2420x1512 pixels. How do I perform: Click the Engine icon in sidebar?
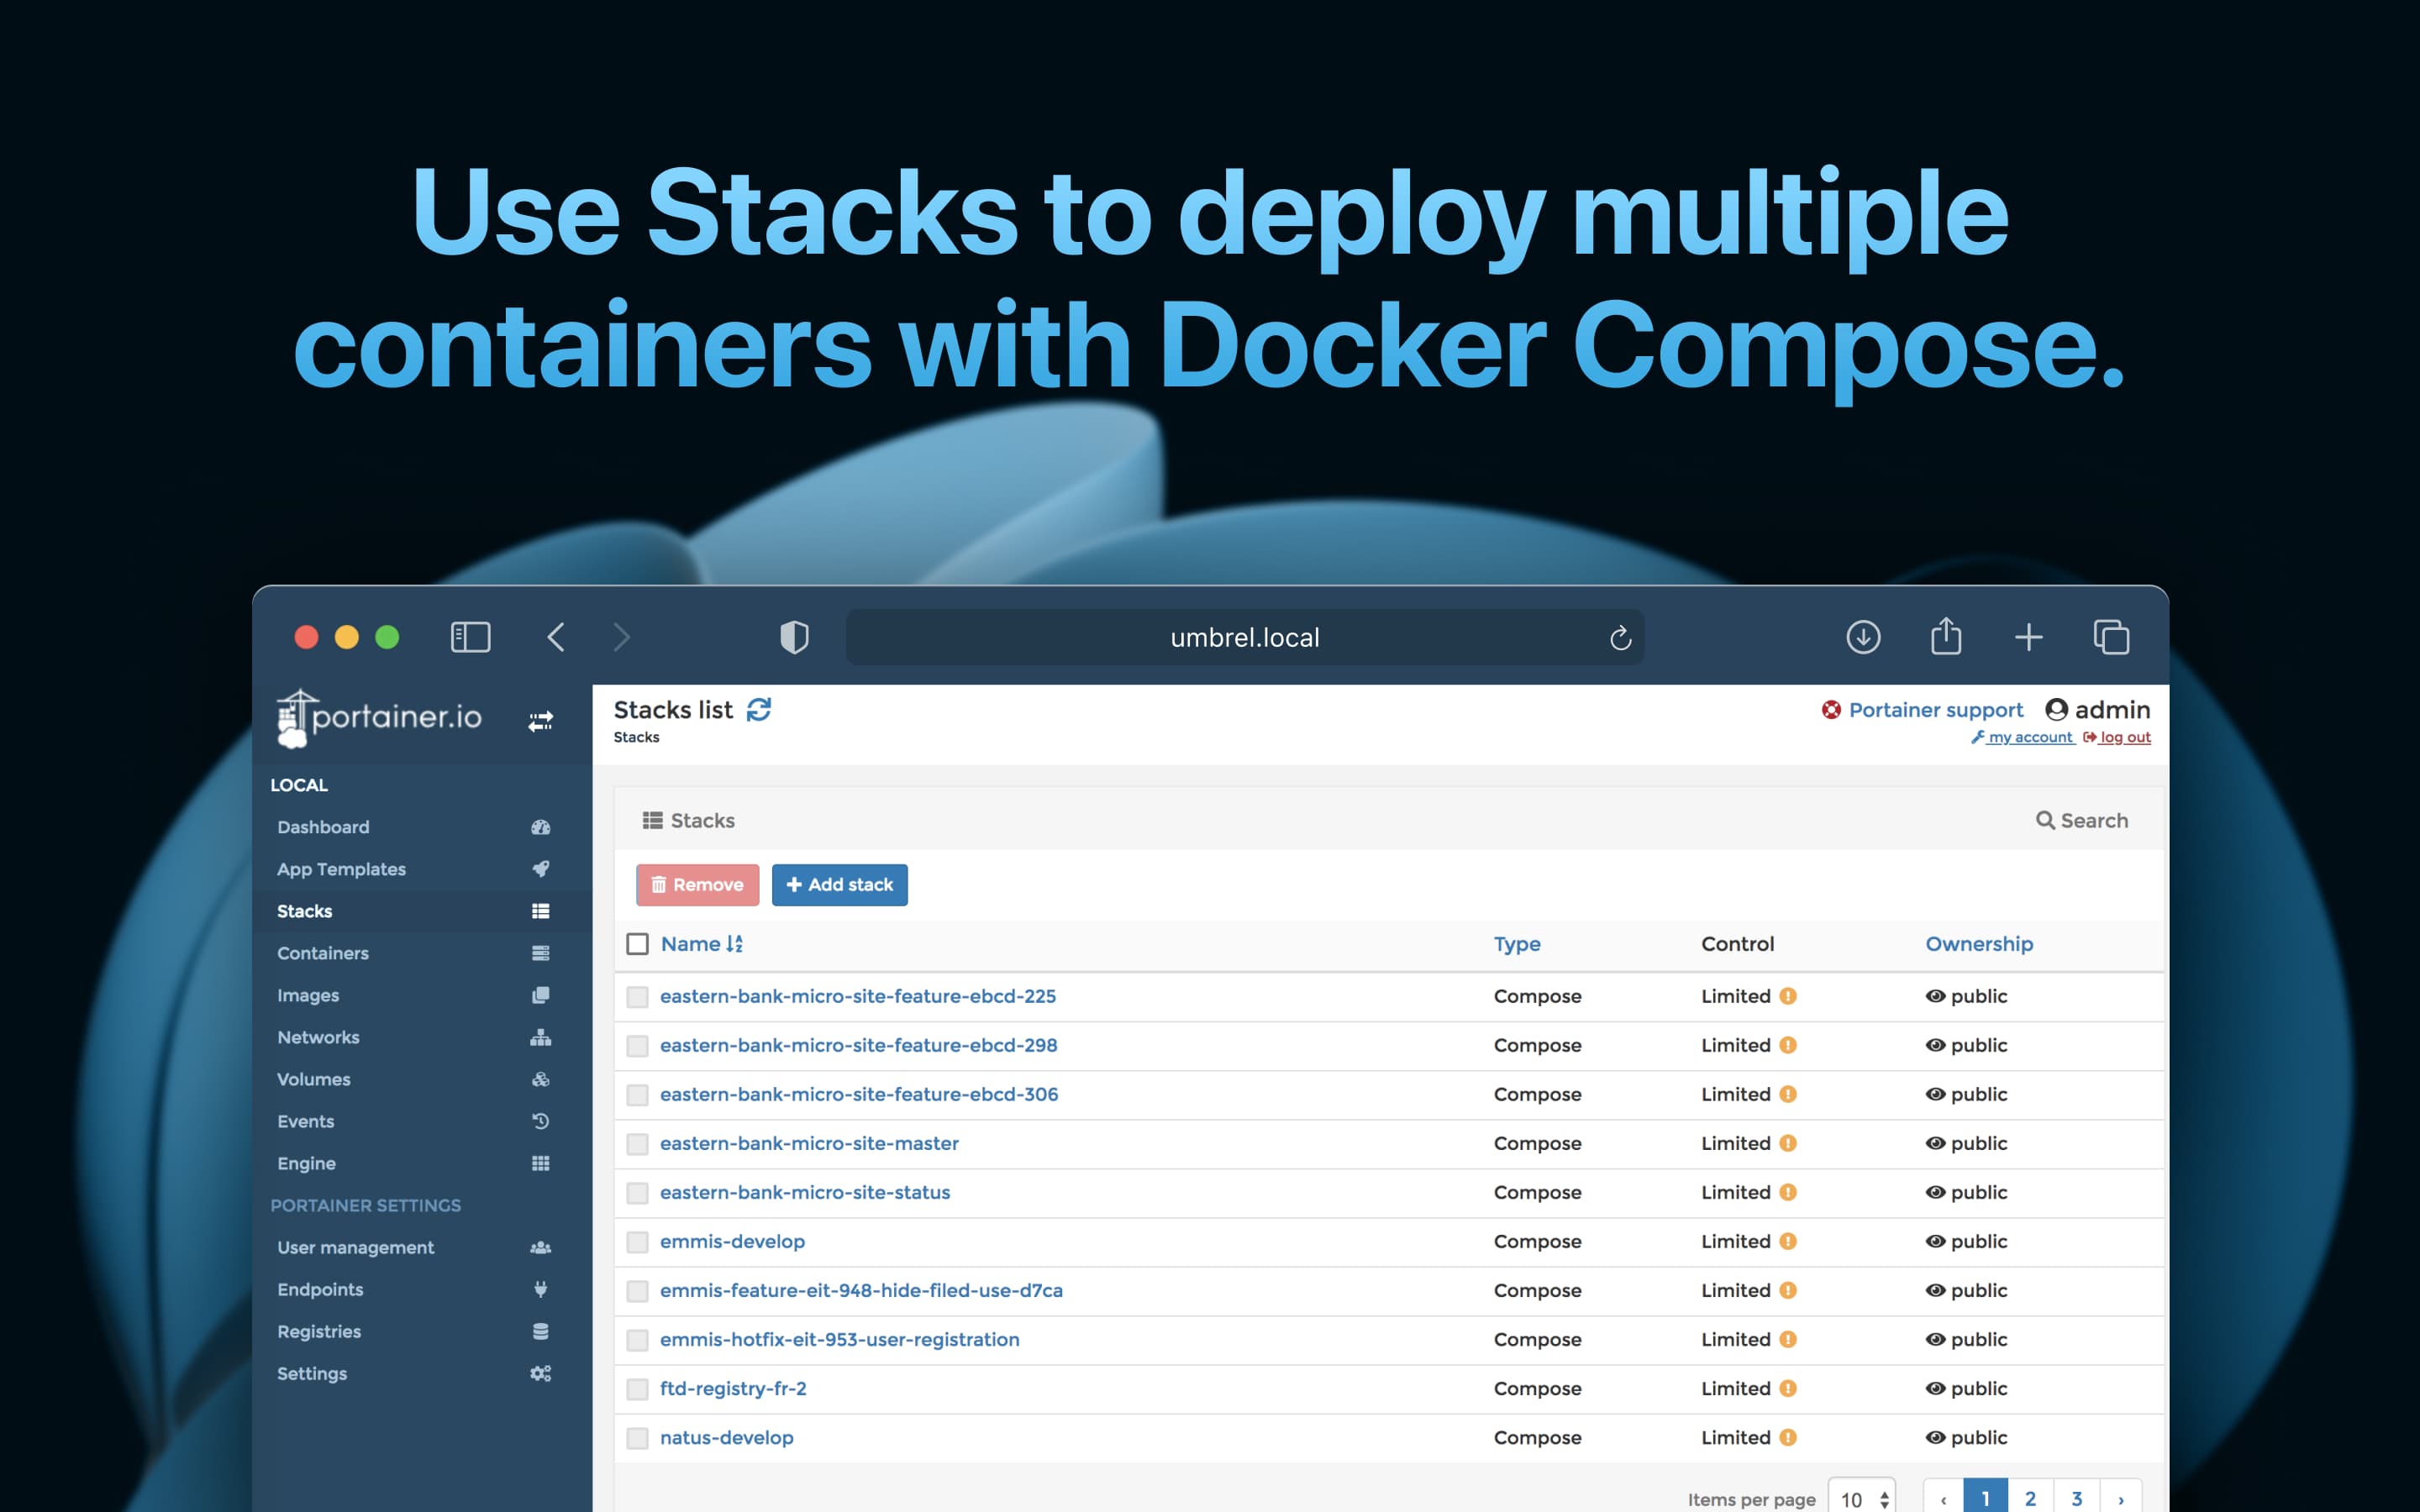pyautogui.click(x=544, y=1162)
